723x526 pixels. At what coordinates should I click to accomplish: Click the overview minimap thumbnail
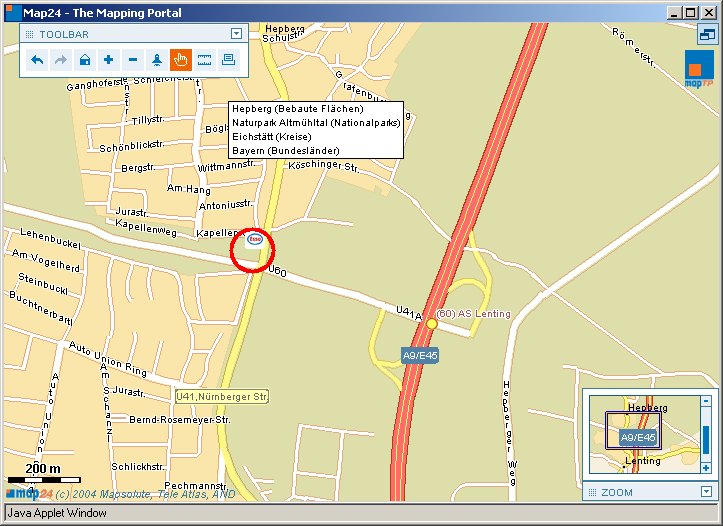click(640, 435)
